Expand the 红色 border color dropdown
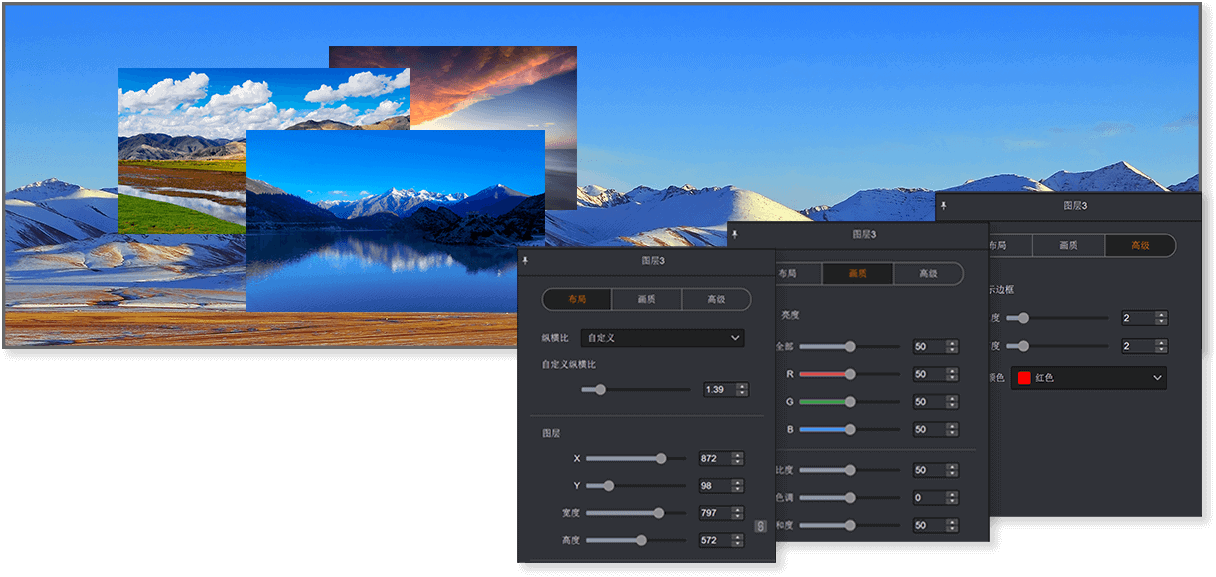1216x577 pixels. click(1088, 378)
